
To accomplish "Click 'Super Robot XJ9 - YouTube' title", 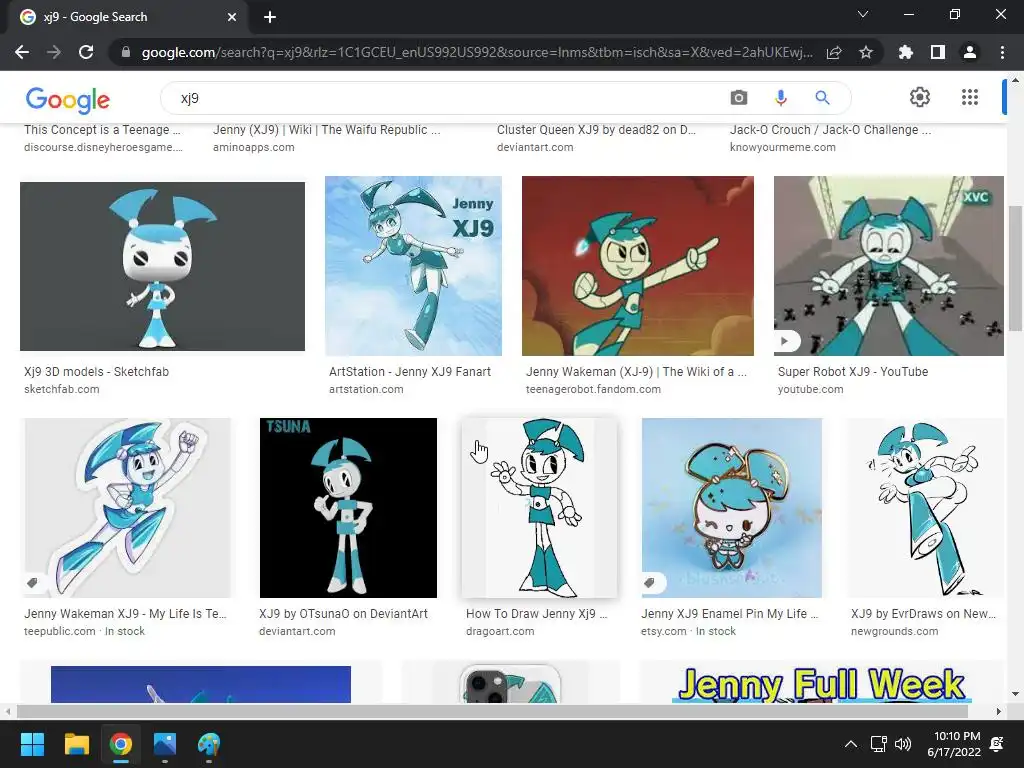I will (853, 372).
